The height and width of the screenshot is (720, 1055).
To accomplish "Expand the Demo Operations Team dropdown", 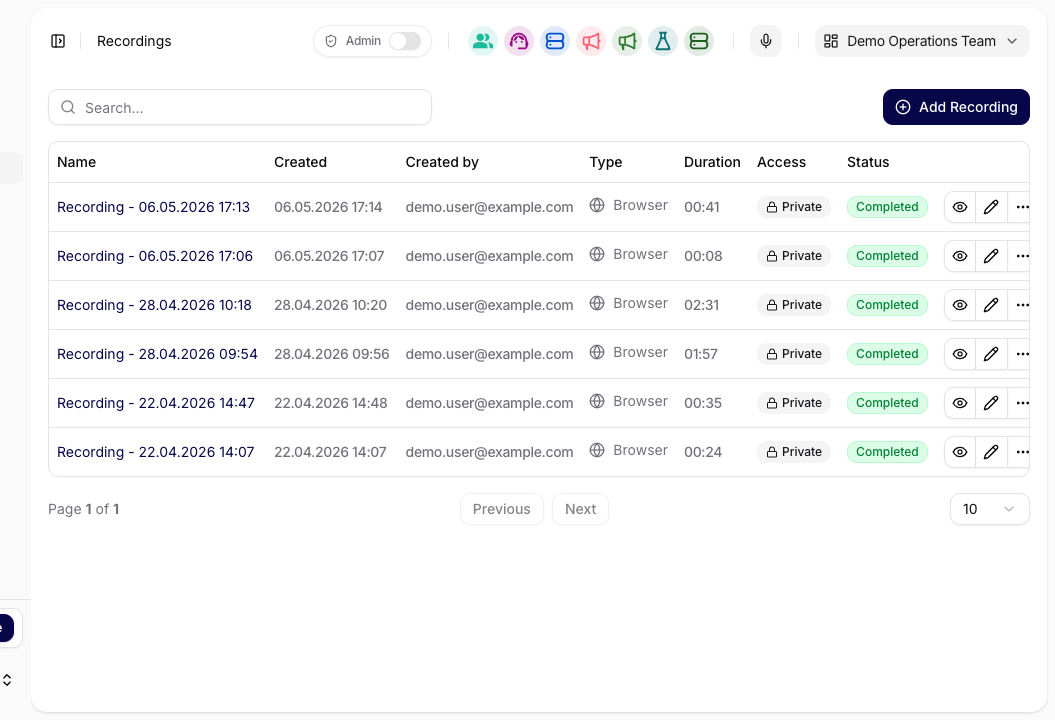I will pyautogui.click(x=922, y=41).
